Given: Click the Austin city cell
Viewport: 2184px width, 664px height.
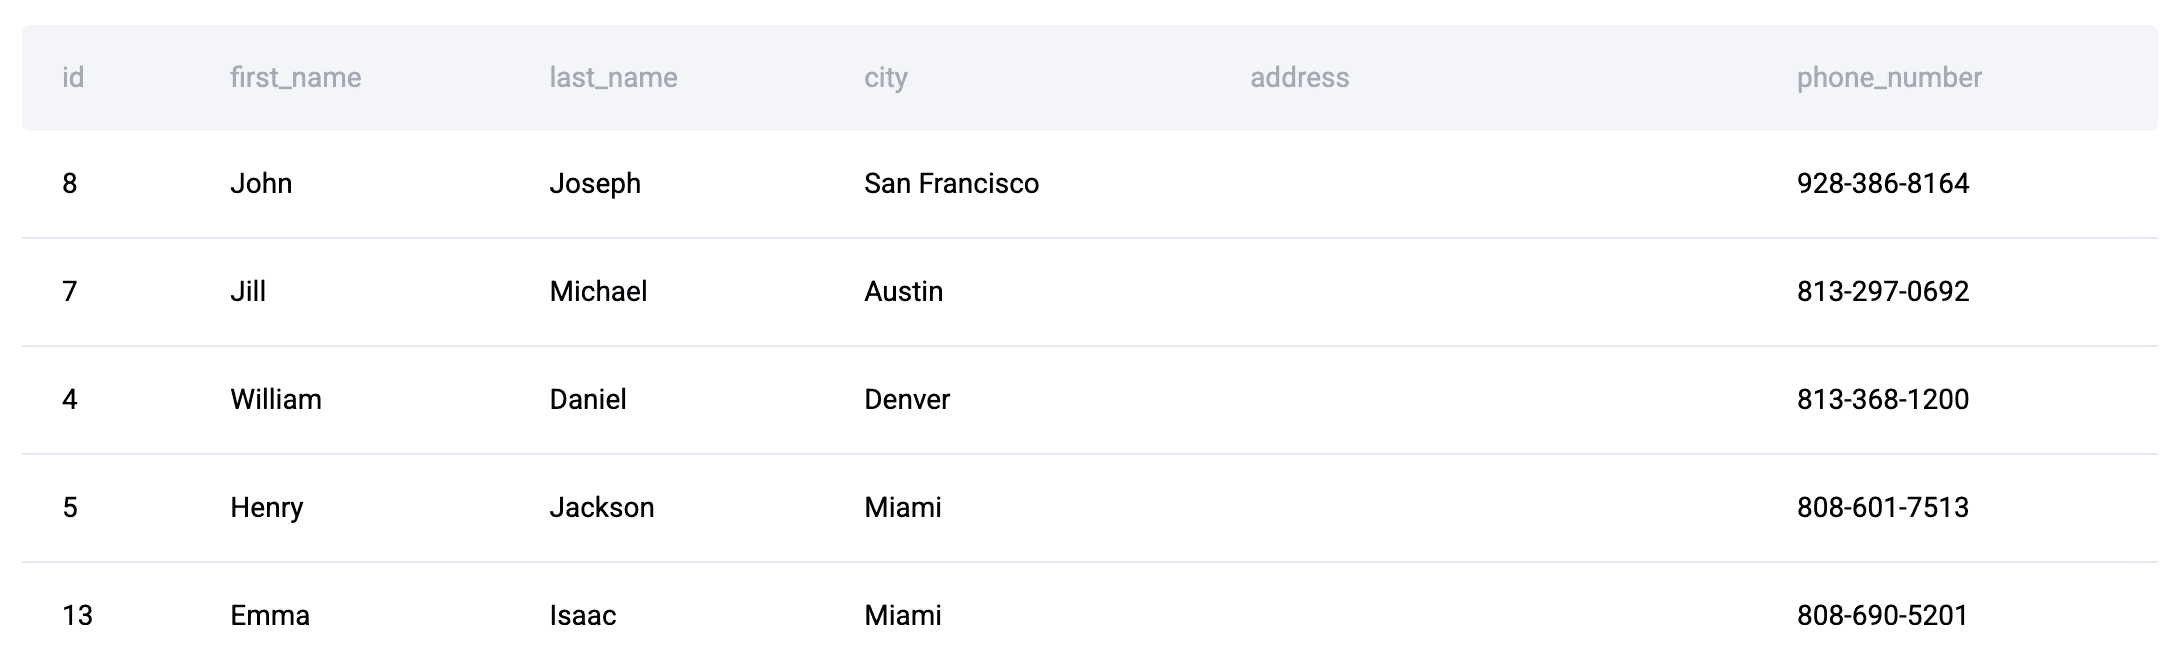Looking at the screenshot, I should point(903,292).
